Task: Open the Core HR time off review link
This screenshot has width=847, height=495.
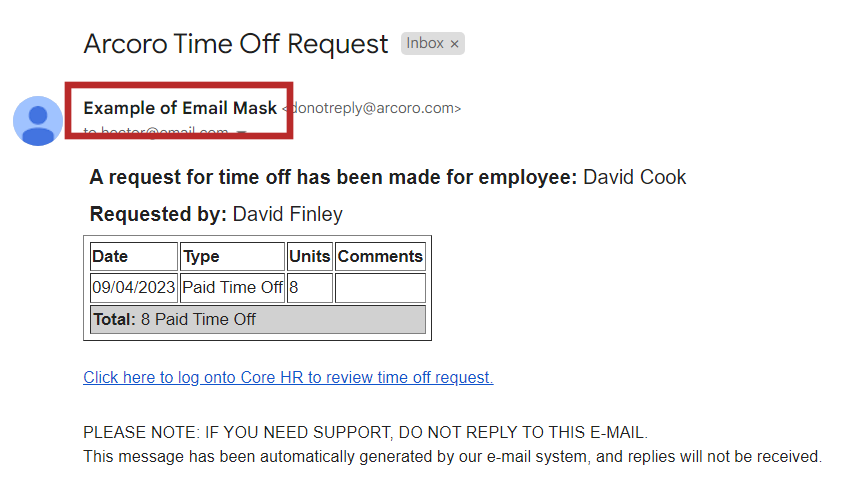Action: point(288,377)
